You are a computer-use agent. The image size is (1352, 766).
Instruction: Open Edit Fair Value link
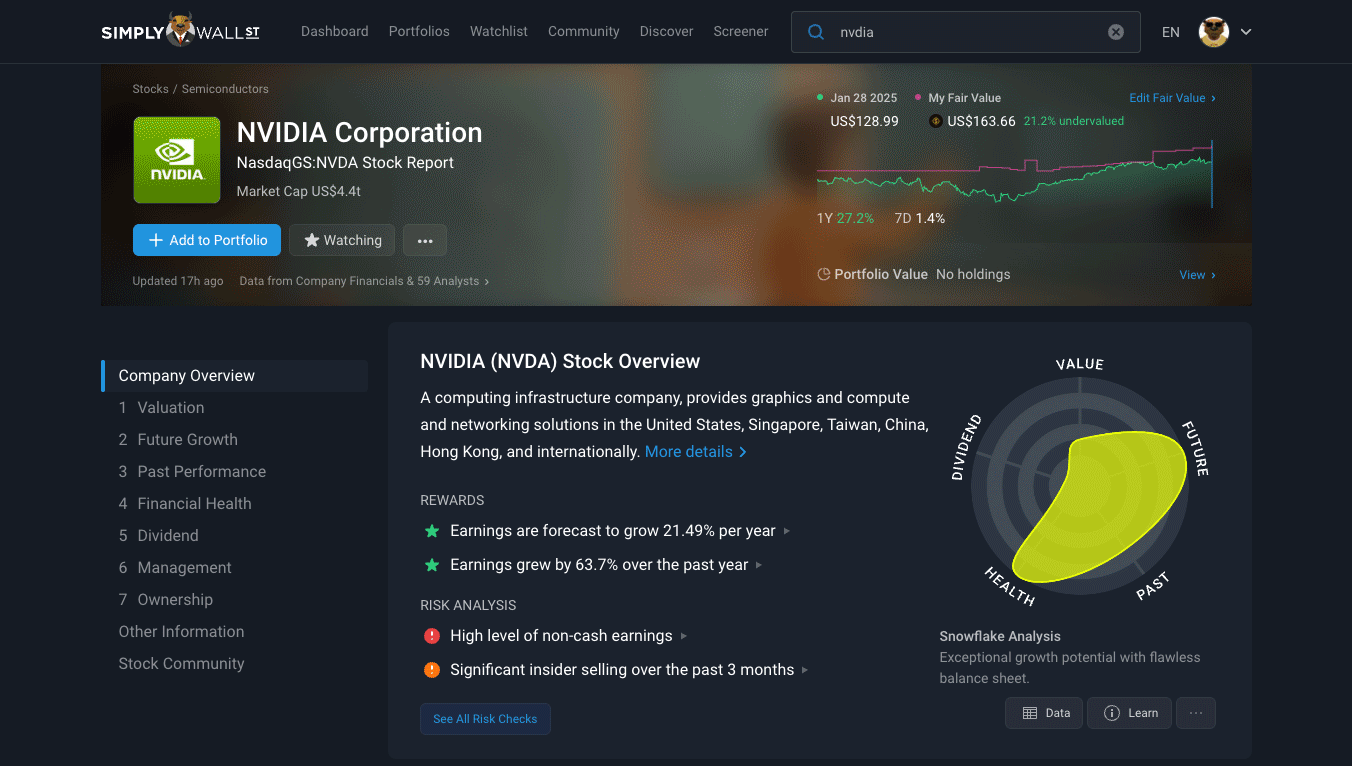point(1172,98)
